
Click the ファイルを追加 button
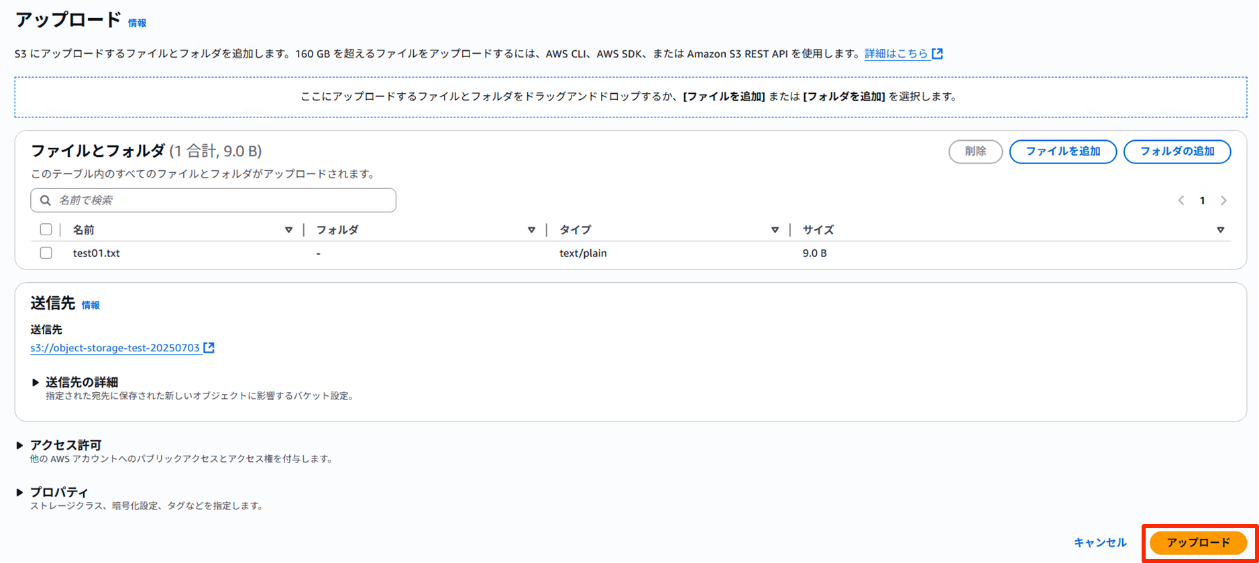coord(1062,152)
